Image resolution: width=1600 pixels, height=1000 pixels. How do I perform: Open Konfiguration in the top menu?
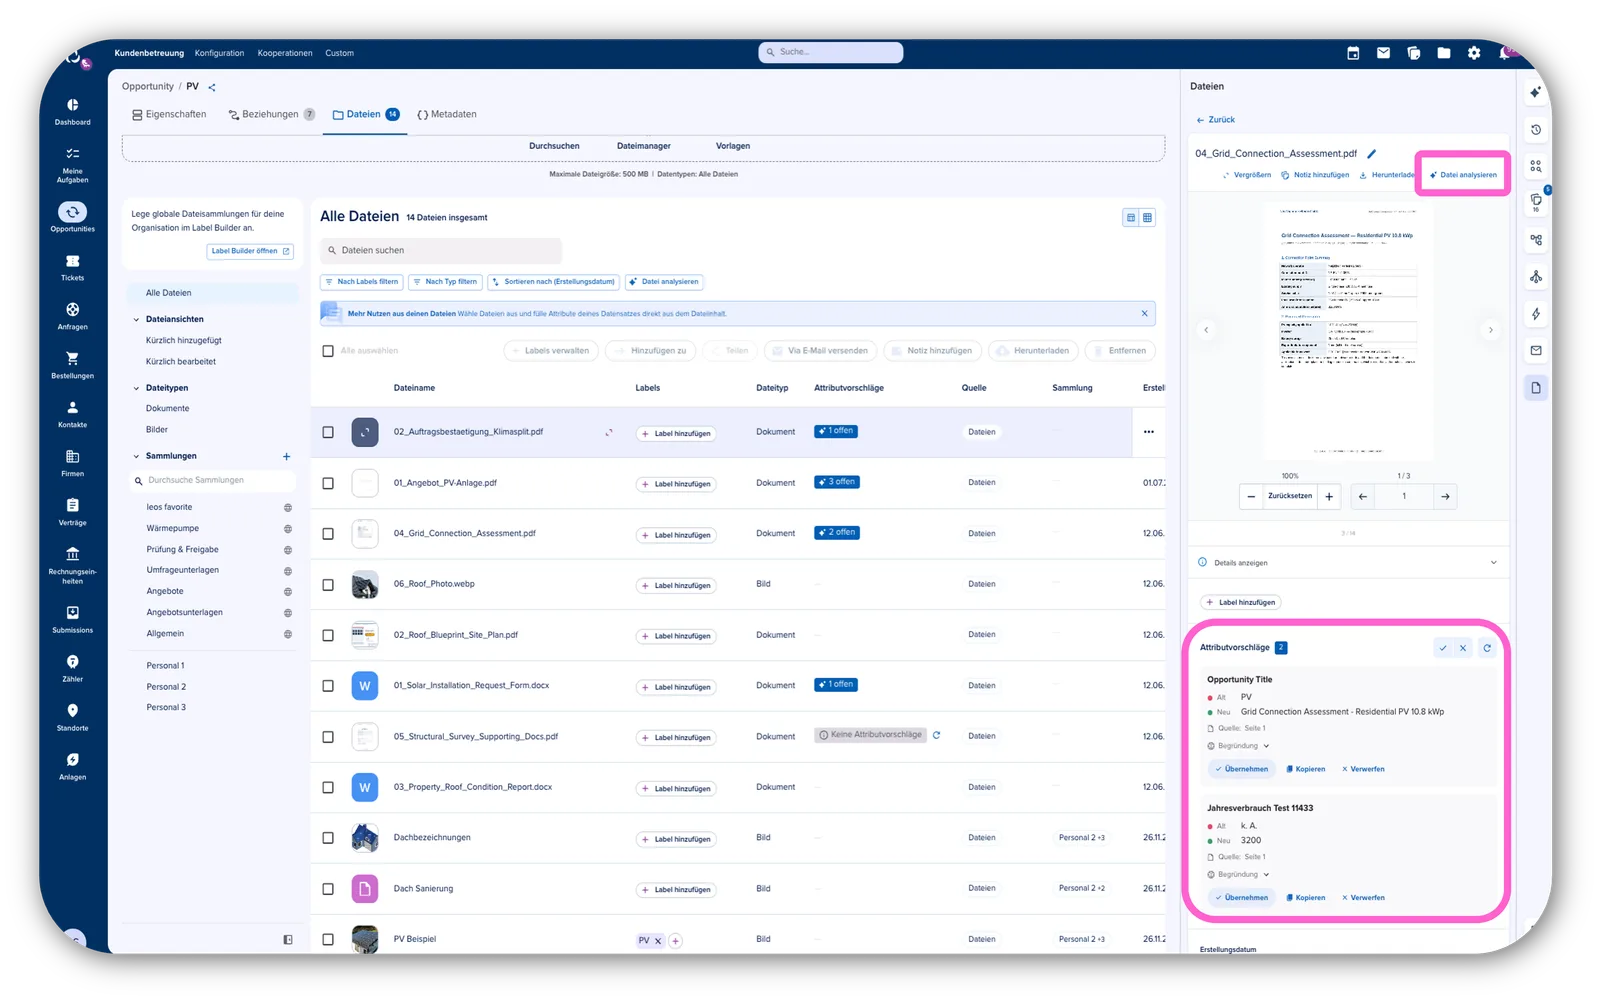[219, 53]
